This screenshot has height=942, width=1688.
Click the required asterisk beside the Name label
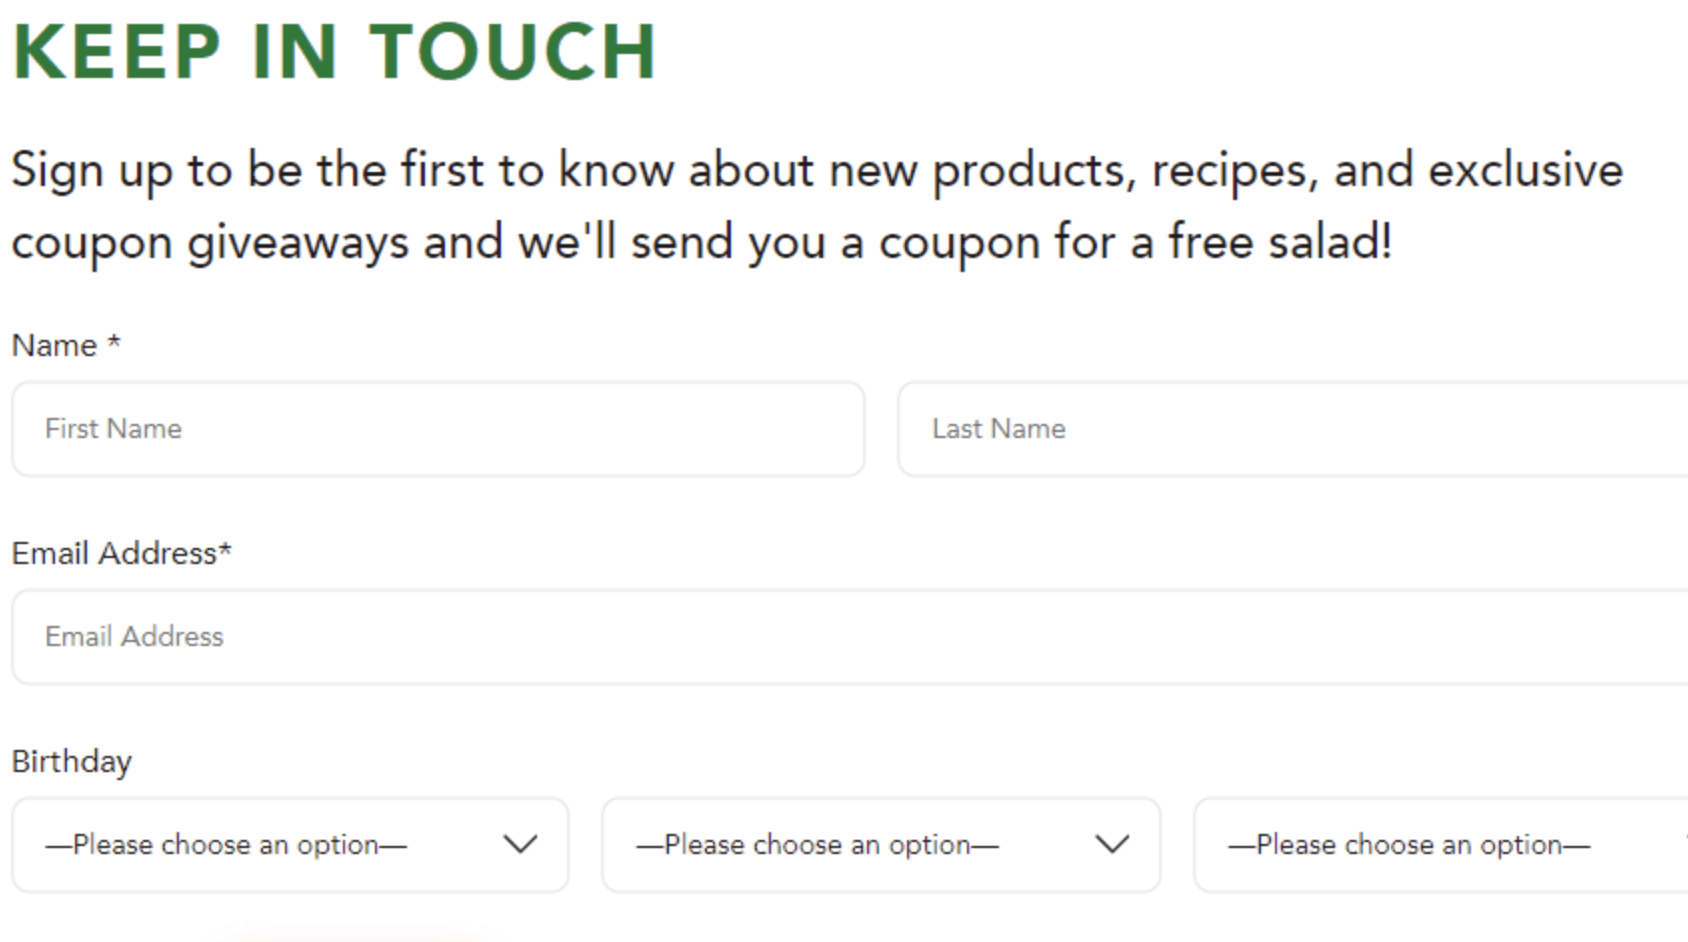(x=114, y=342)
